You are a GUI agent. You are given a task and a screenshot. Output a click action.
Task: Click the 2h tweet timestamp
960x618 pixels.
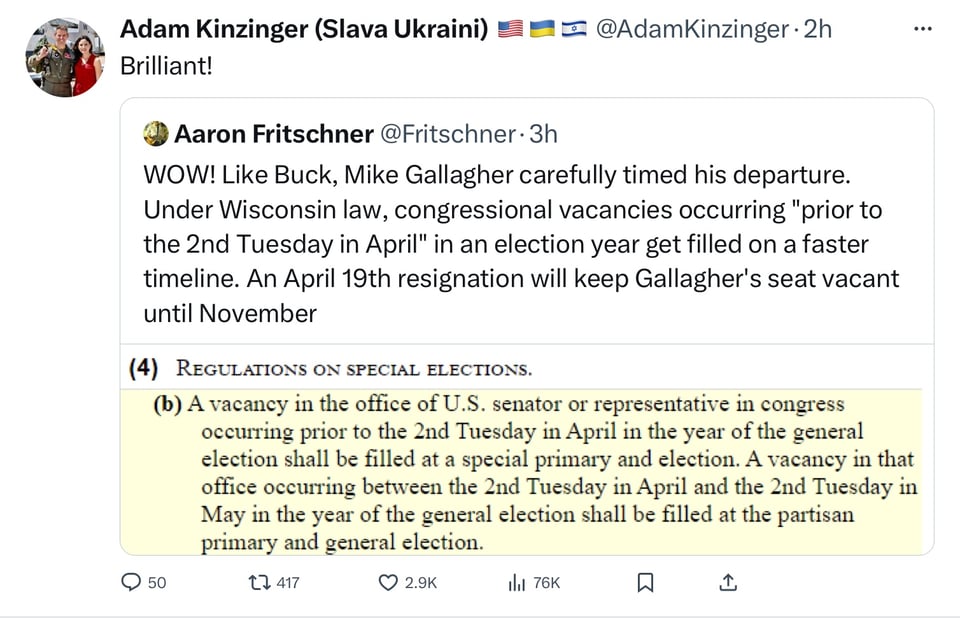[x=817, y=30]
